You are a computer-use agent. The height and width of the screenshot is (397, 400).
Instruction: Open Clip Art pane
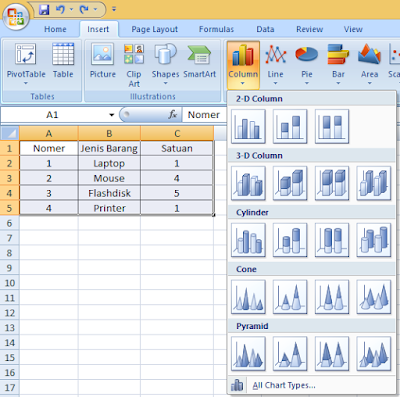point(134,65)
